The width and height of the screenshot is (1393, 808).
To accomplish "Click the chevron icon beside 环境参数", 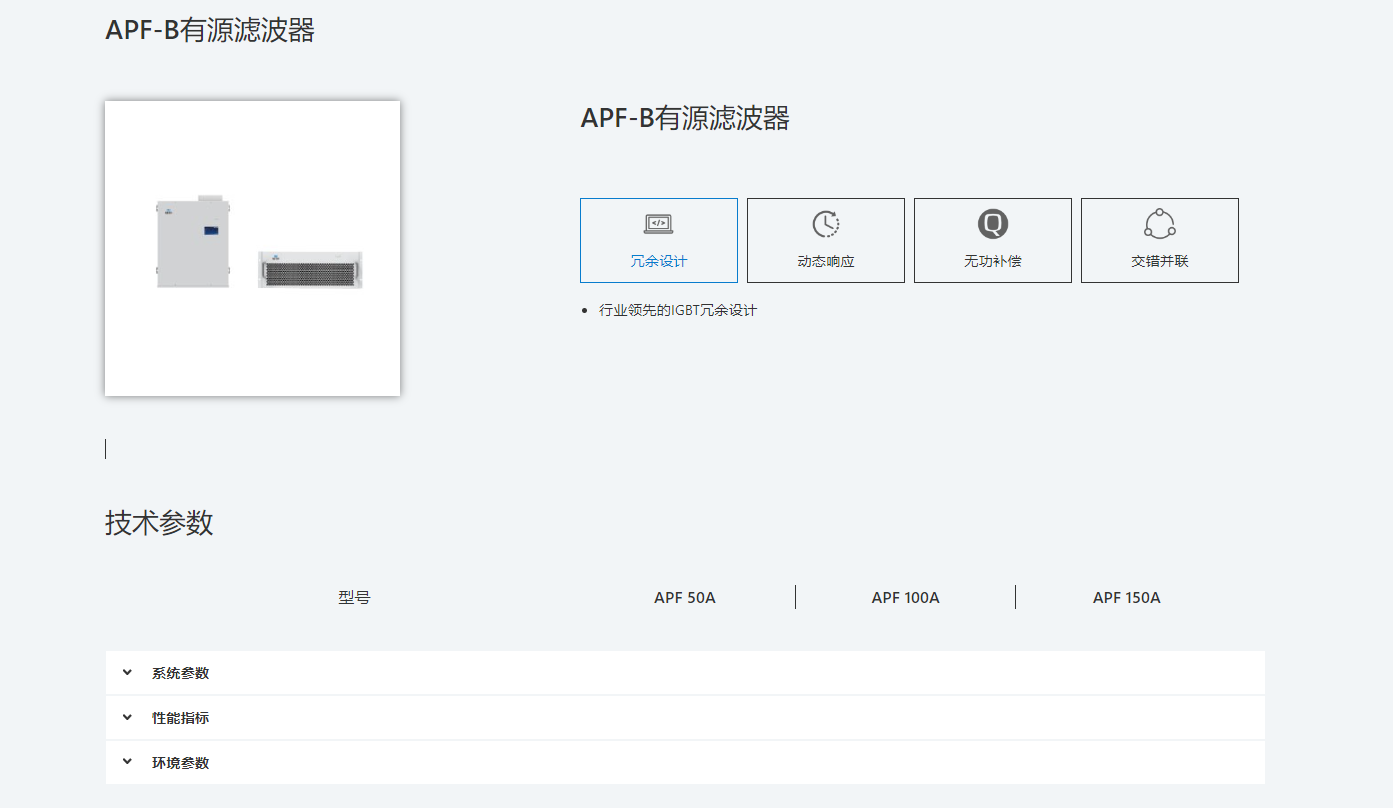I will click(x=126, y=761).
